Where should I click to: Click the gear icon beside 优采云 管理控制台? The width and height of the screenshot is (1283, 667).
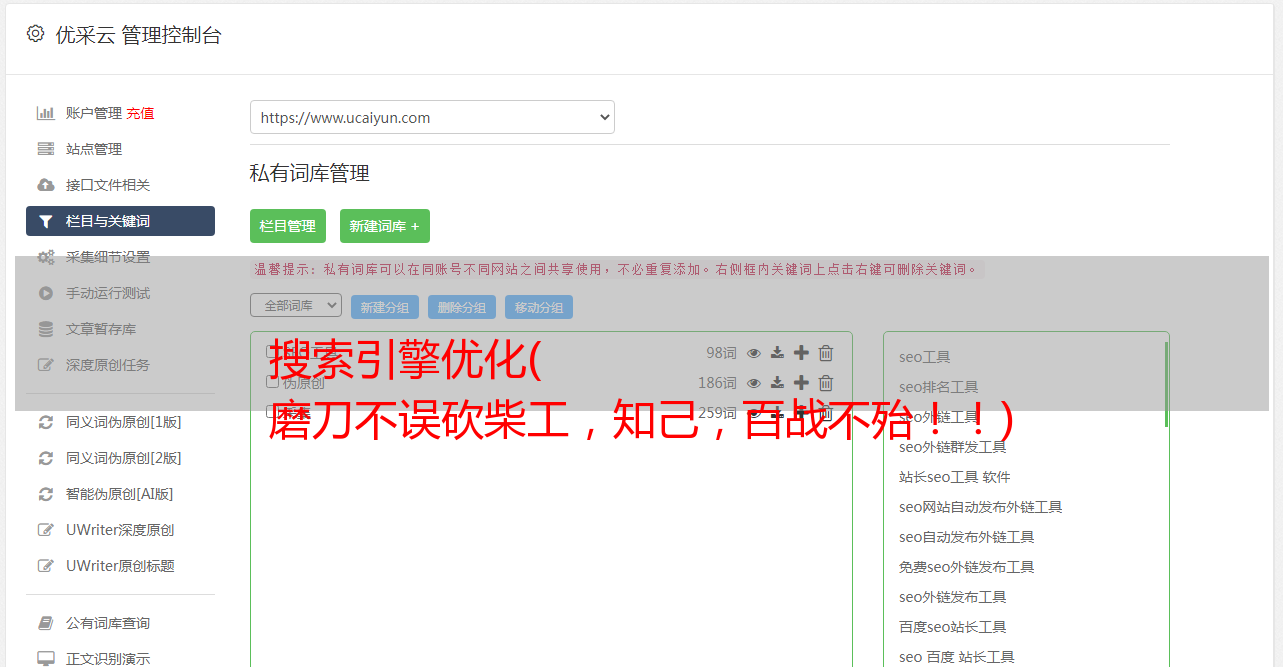pos(35,34)
